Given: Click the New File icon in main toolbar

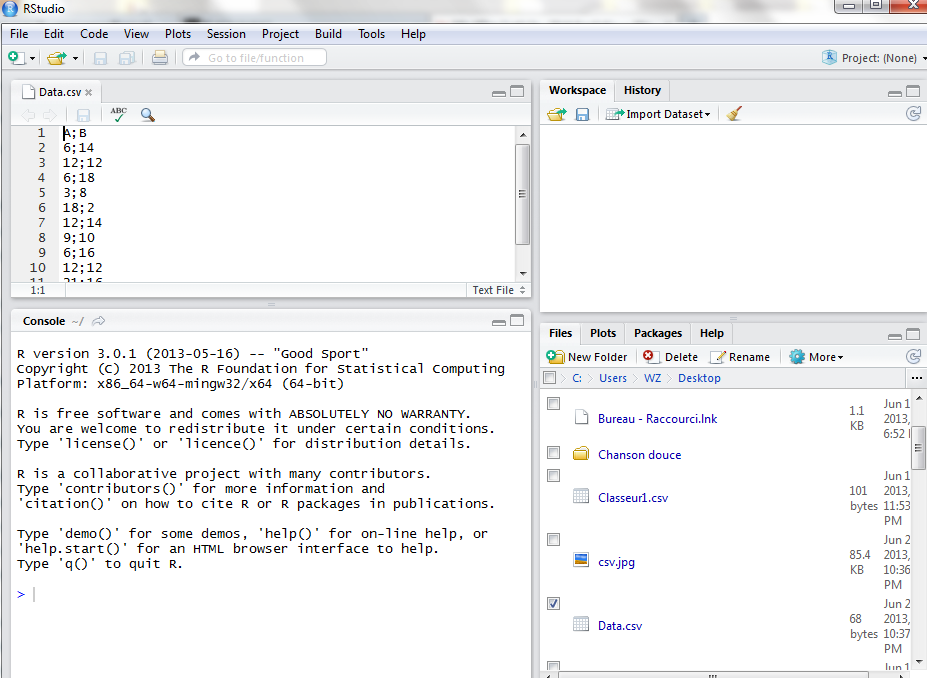Looking at the screenshot, I should [16, 58].
